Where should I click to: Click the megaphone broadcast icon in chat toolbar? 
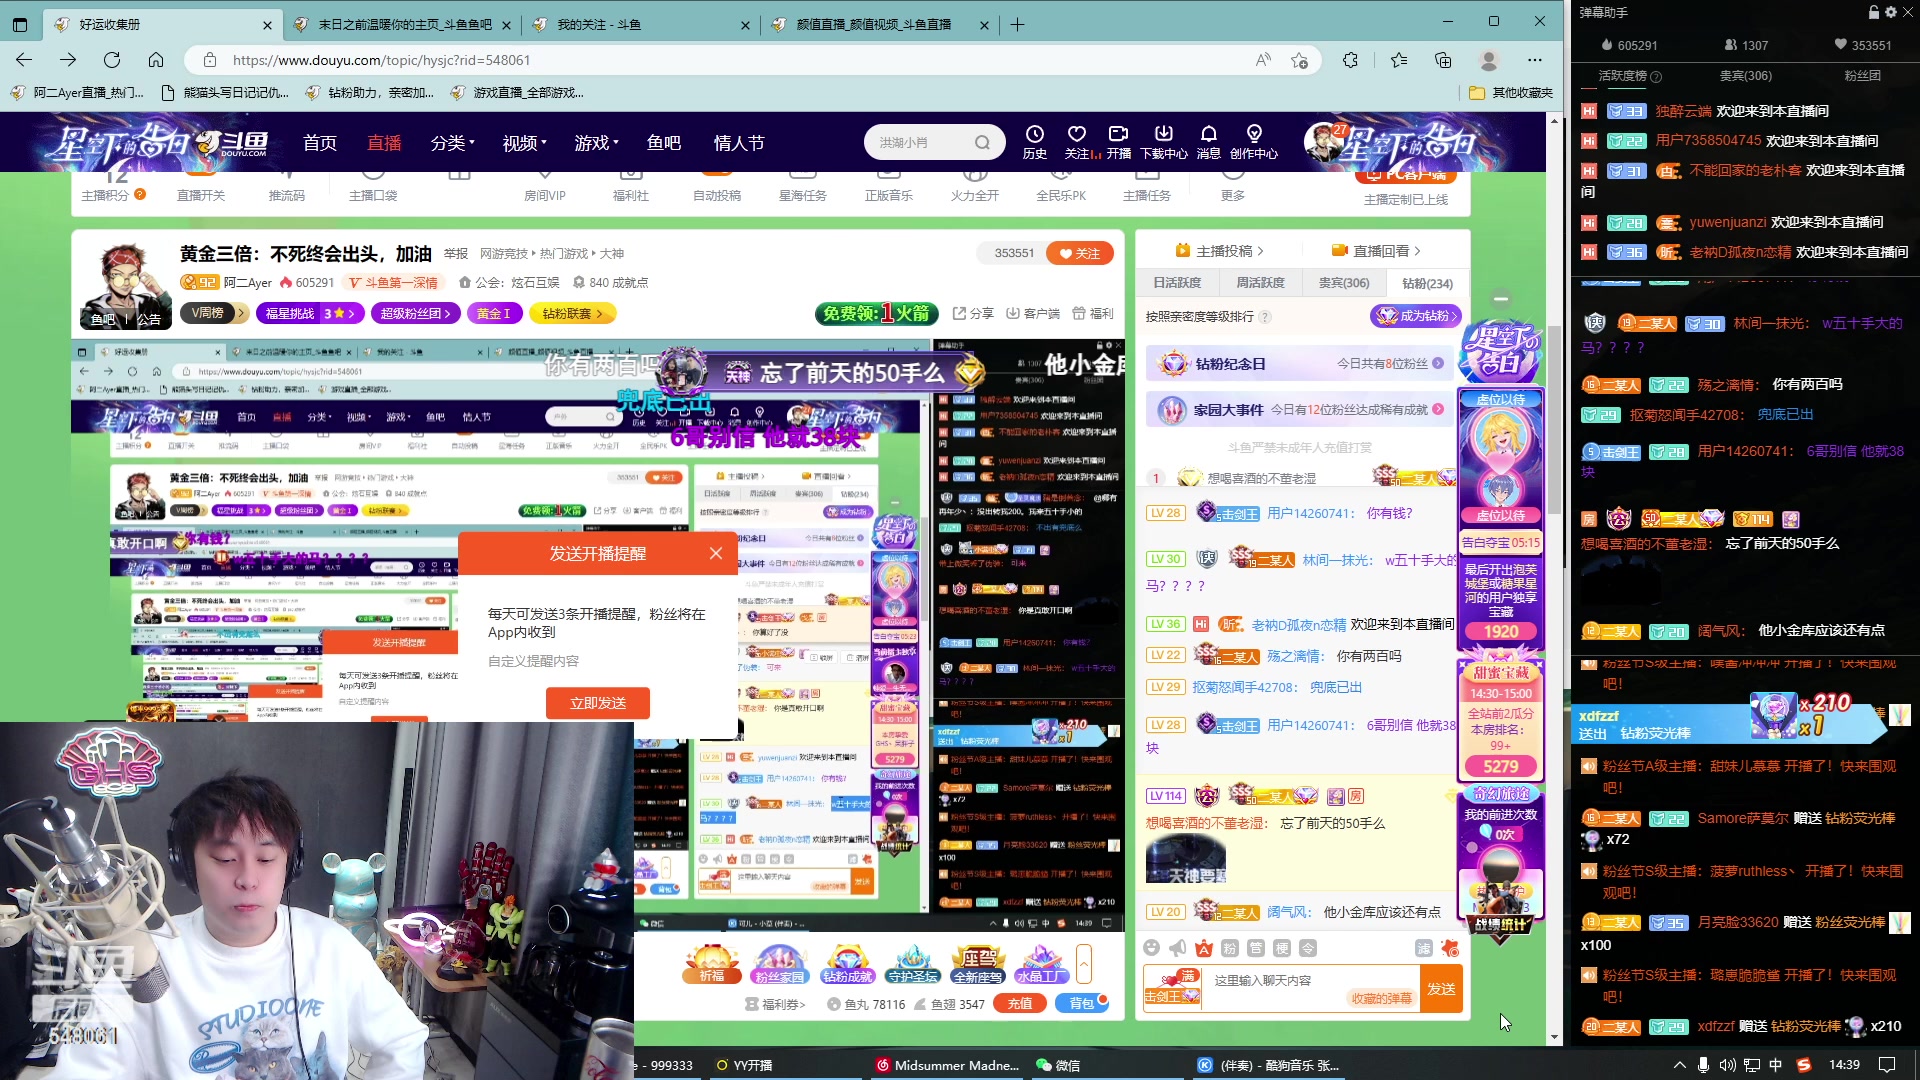(1177, 948)
